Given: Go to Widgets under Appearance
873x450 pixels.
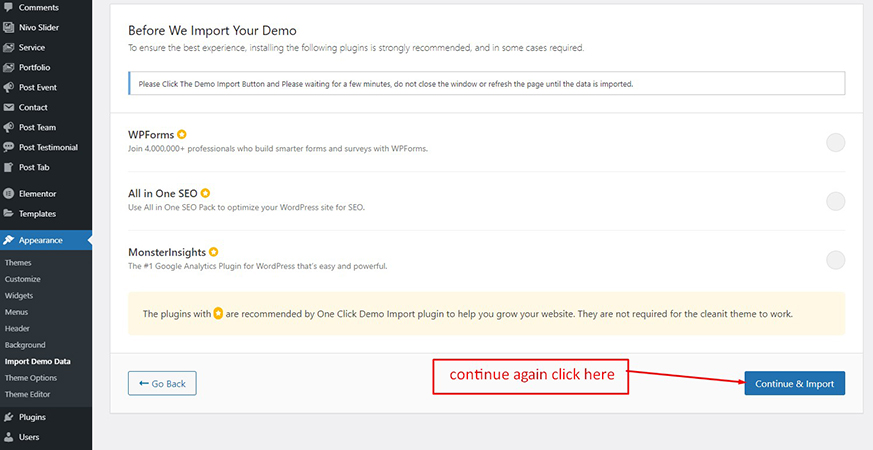Looking at the screenshot, I should 19,296.
